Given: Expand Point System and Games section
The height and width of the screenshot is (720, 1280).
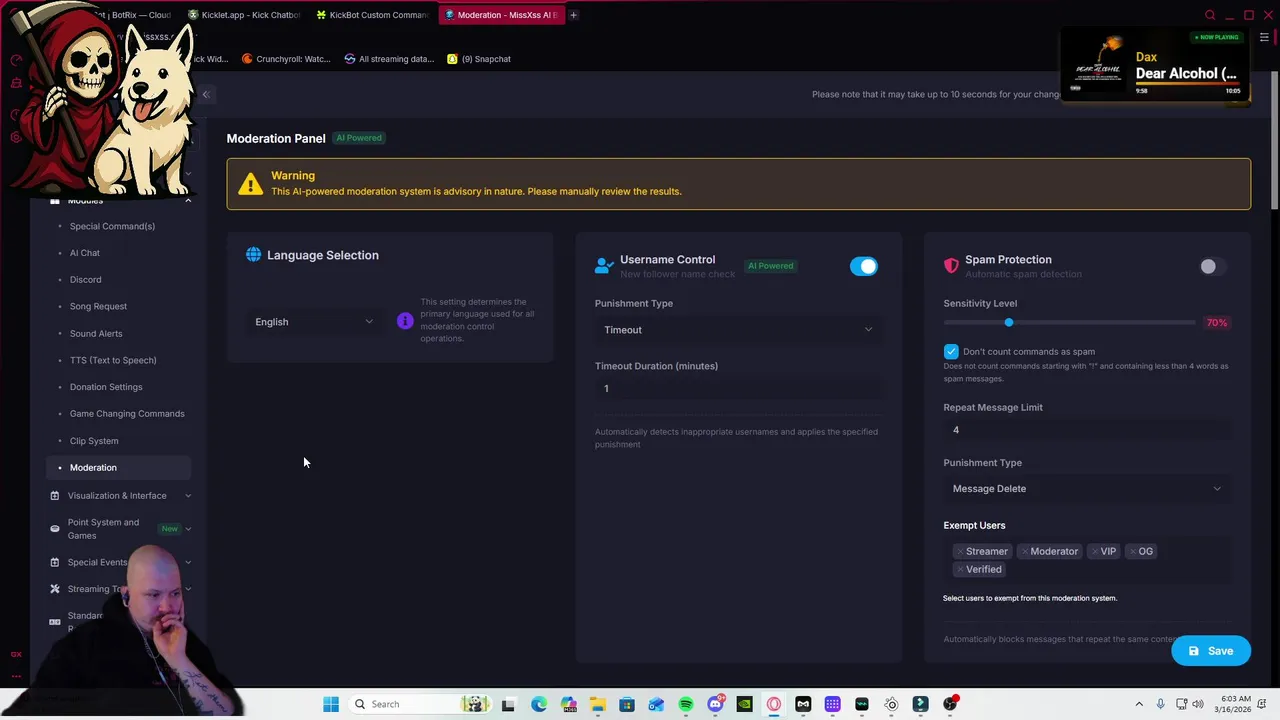Looking at the screenshot, I should tap(188, 528).
